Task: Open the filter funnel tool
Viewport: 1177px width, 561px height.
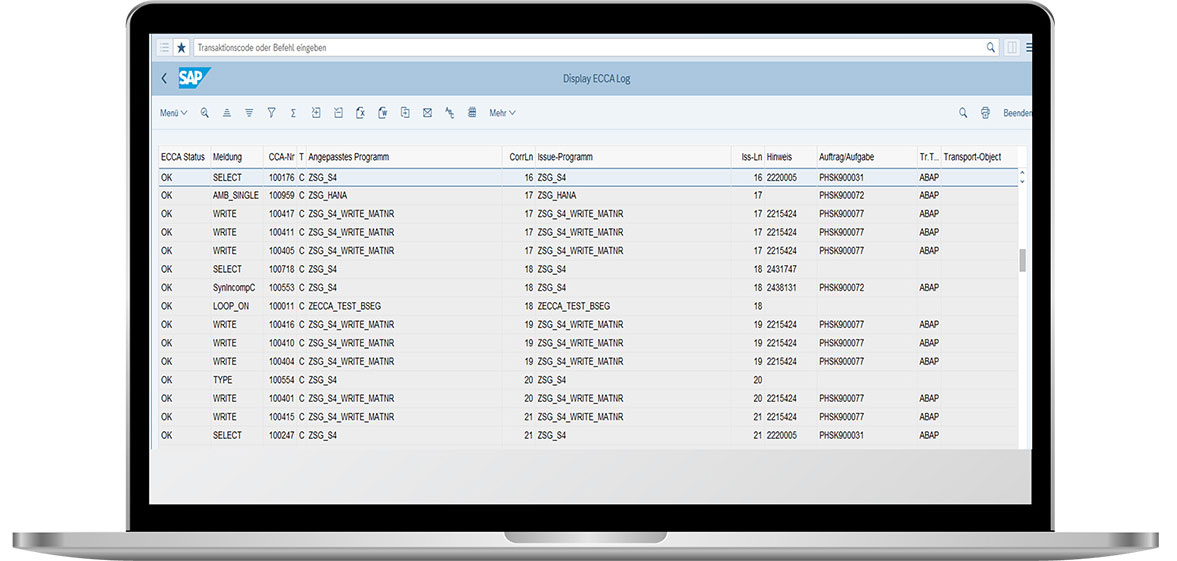Action: [271, 113]
